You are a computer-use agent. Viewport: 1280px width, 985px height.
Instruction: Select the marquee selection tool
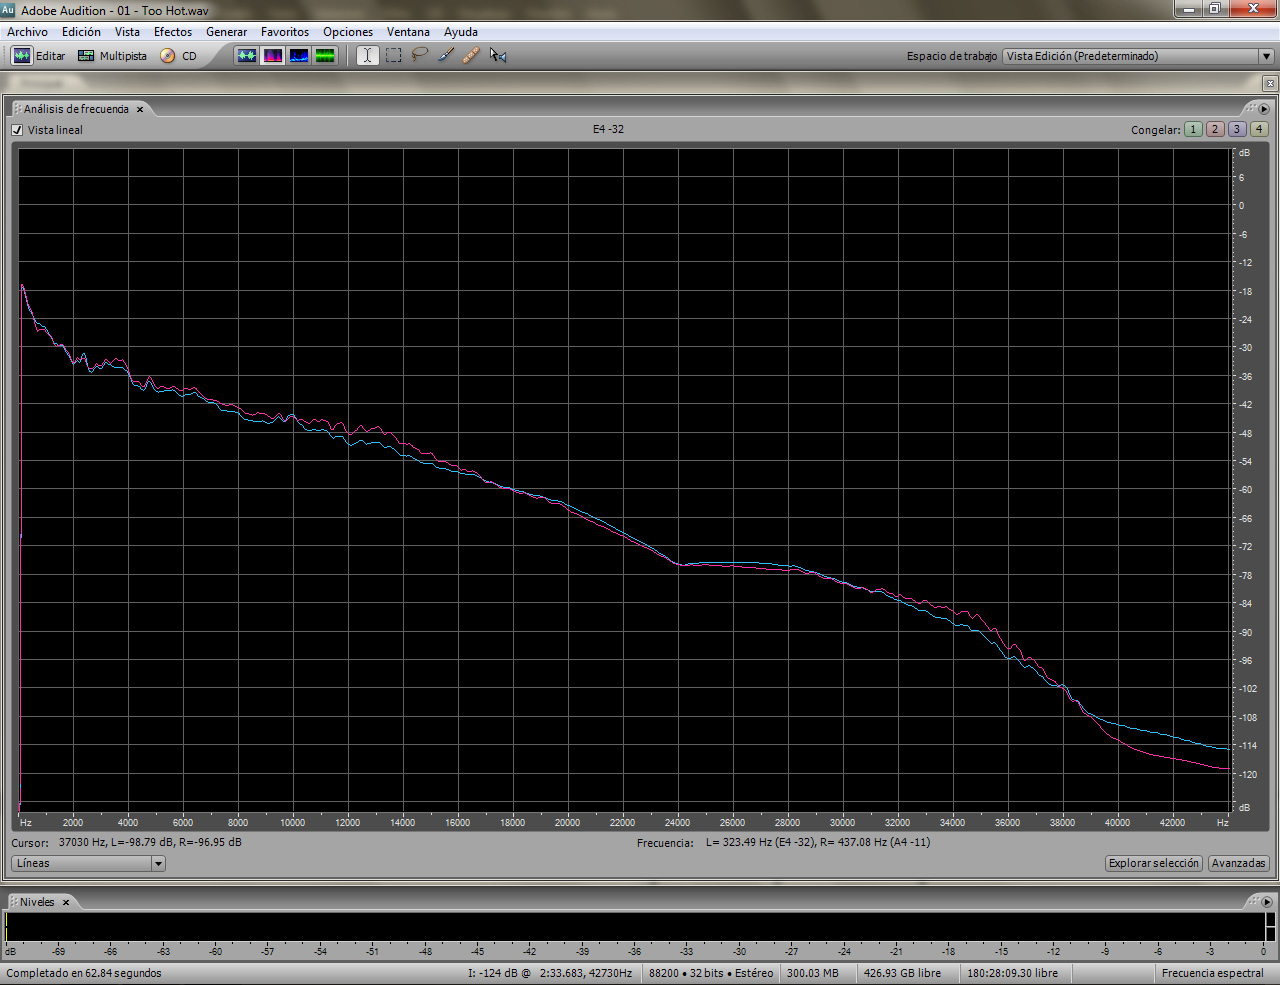(394, 56)
